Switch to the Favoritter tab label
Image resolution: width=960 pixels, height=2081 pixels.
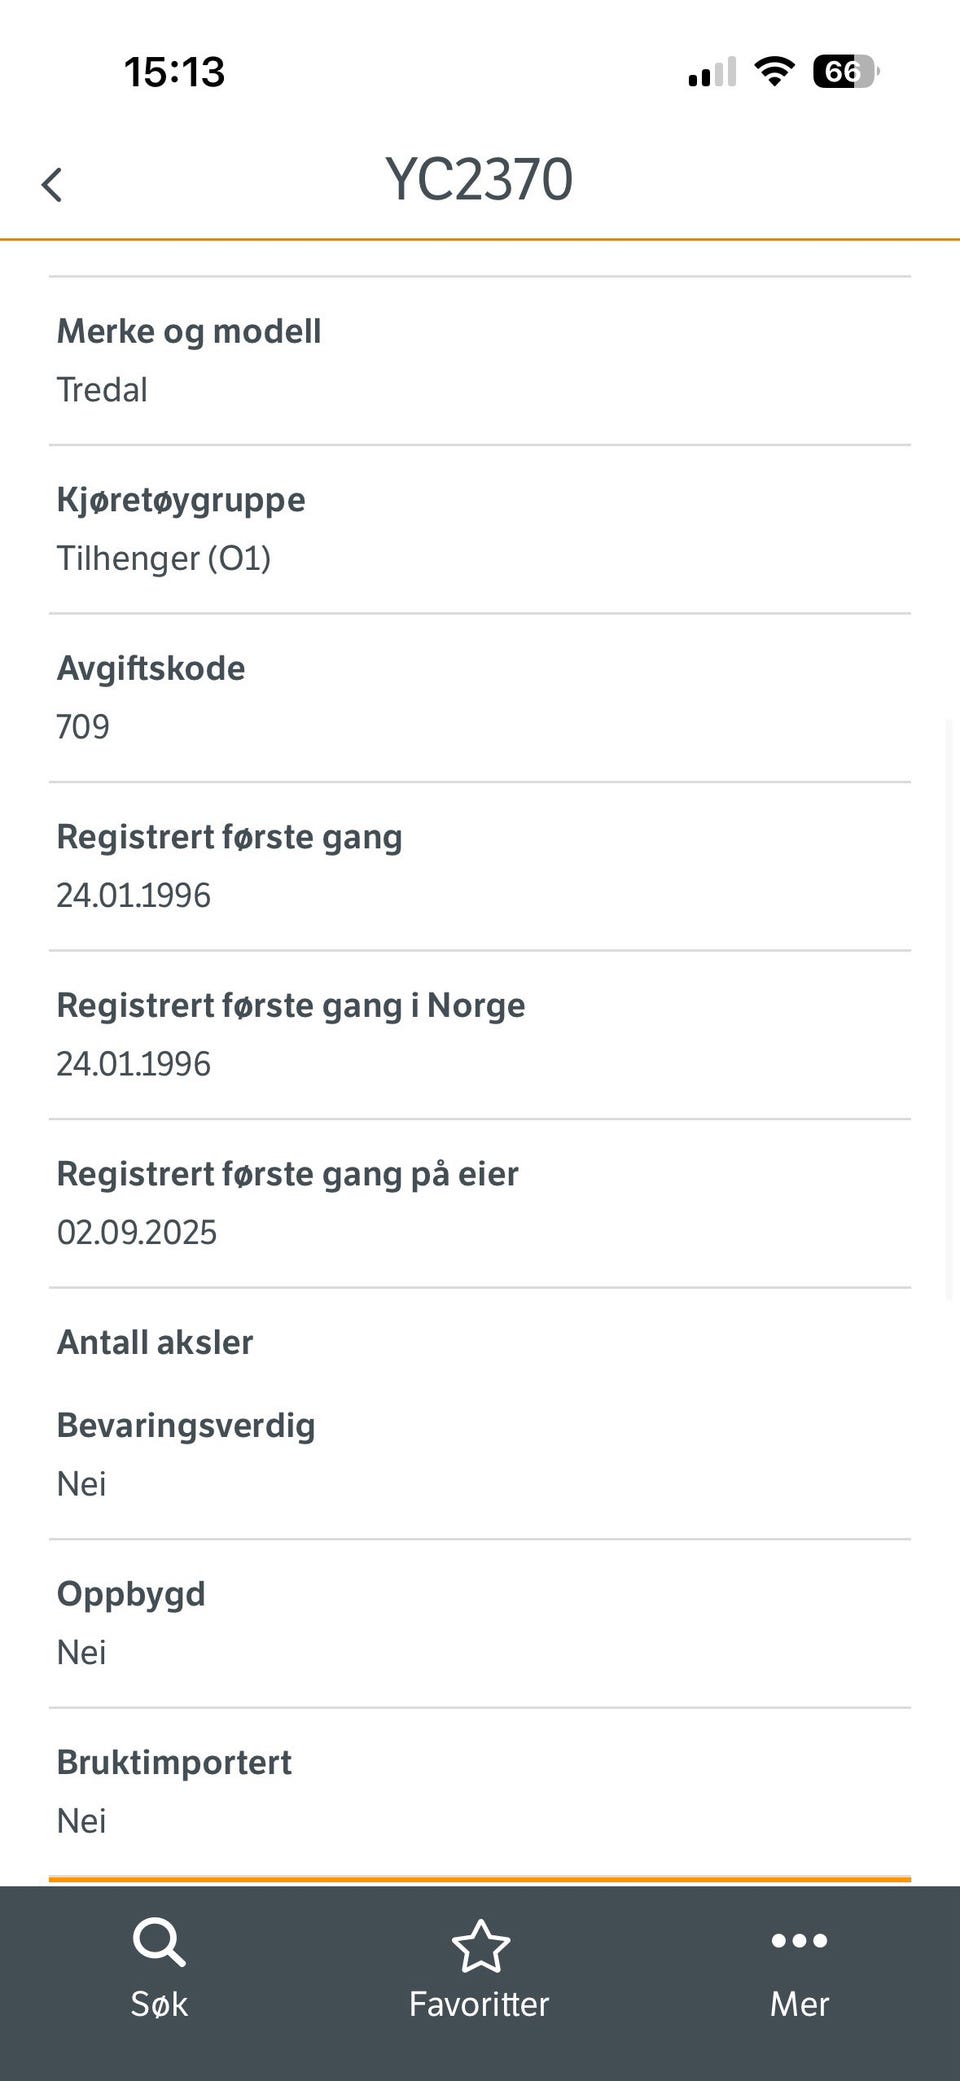(x=479, y=2004)
